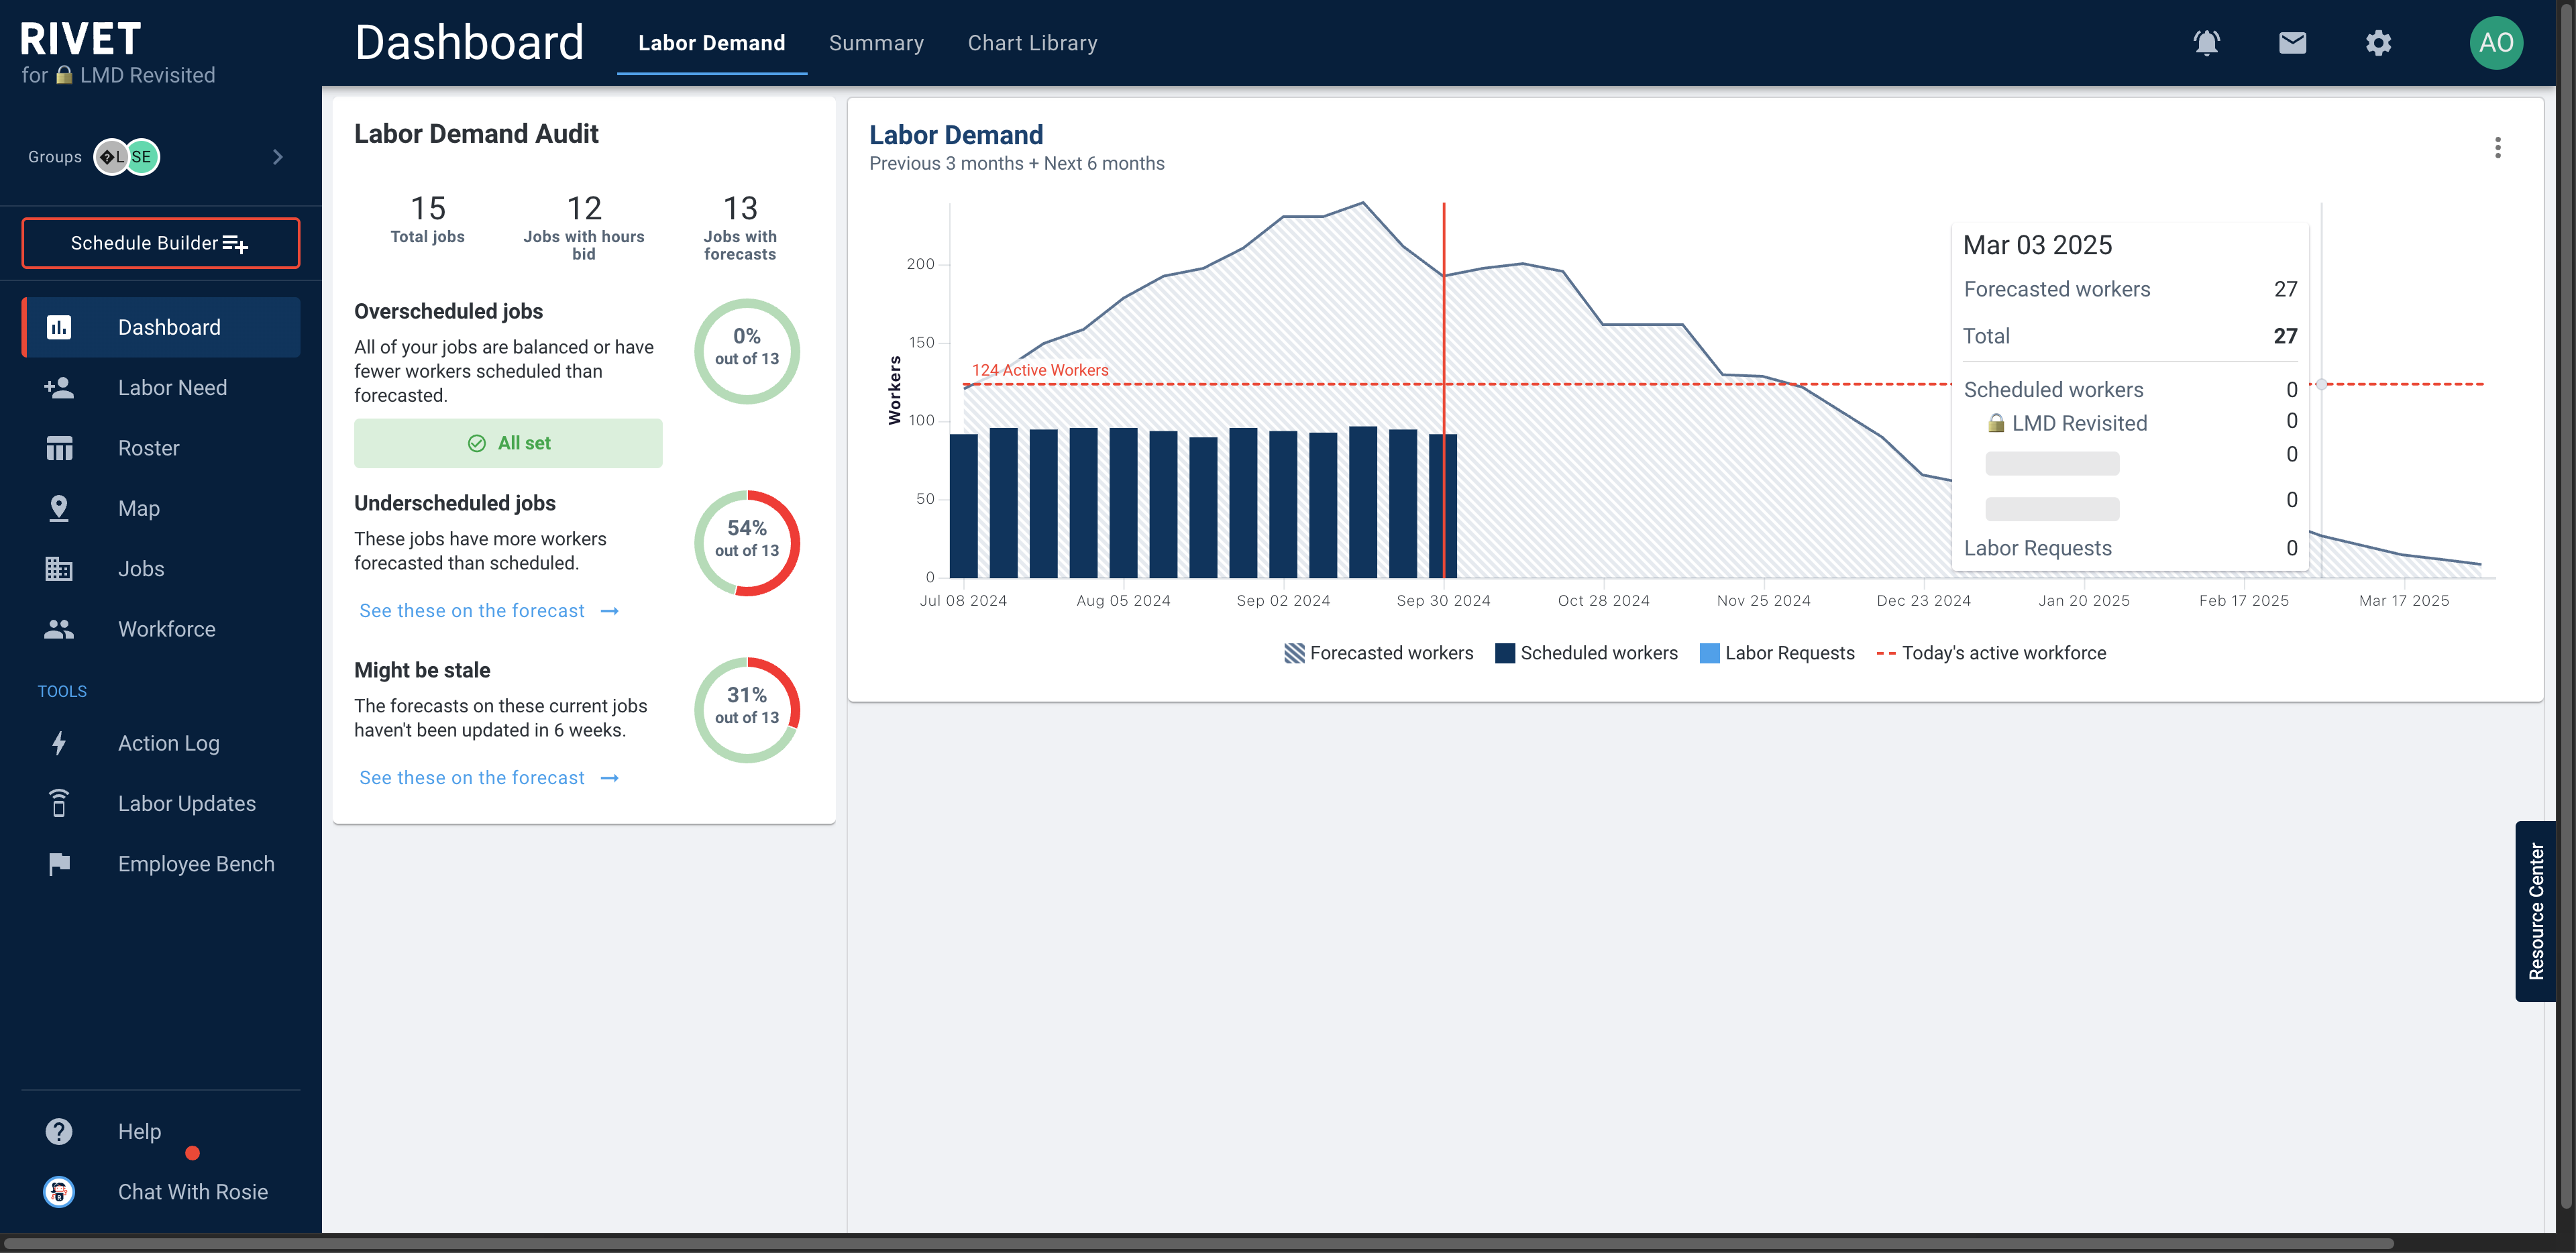Toggle Today's active workforce legend series
The image size is (2576, 1253).
[x=1991, y=653]
